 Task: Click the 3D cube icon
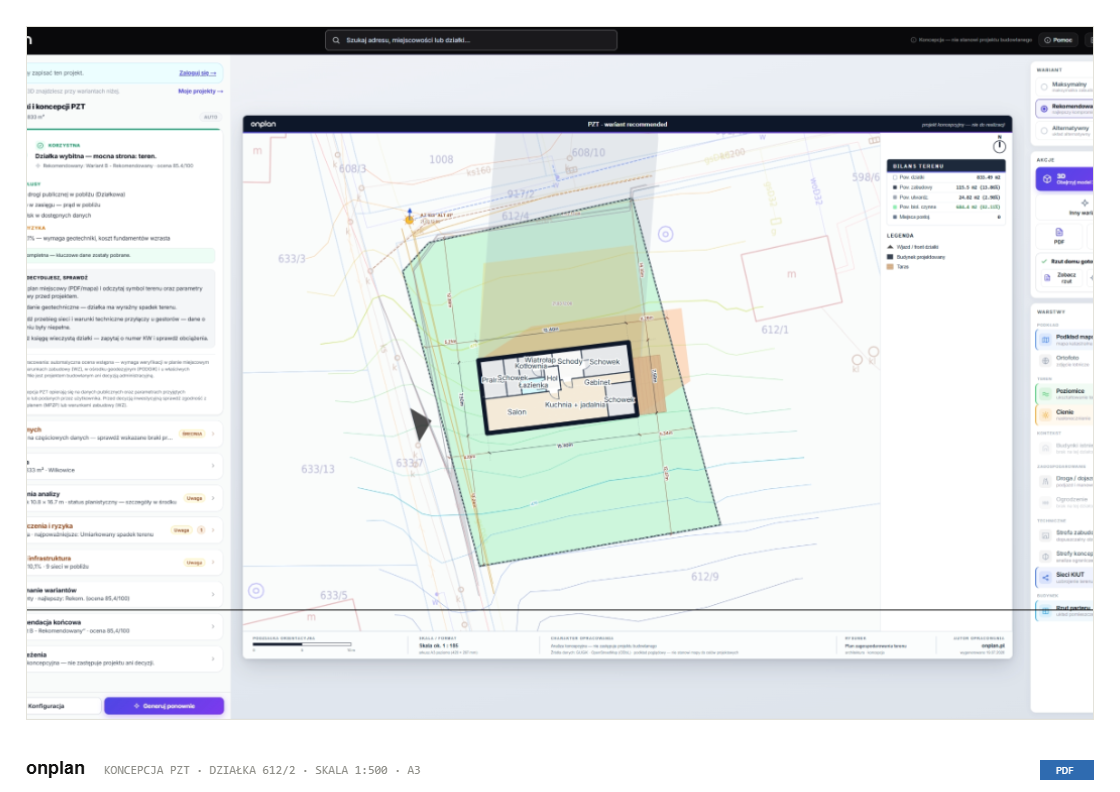click(1046, 179)
